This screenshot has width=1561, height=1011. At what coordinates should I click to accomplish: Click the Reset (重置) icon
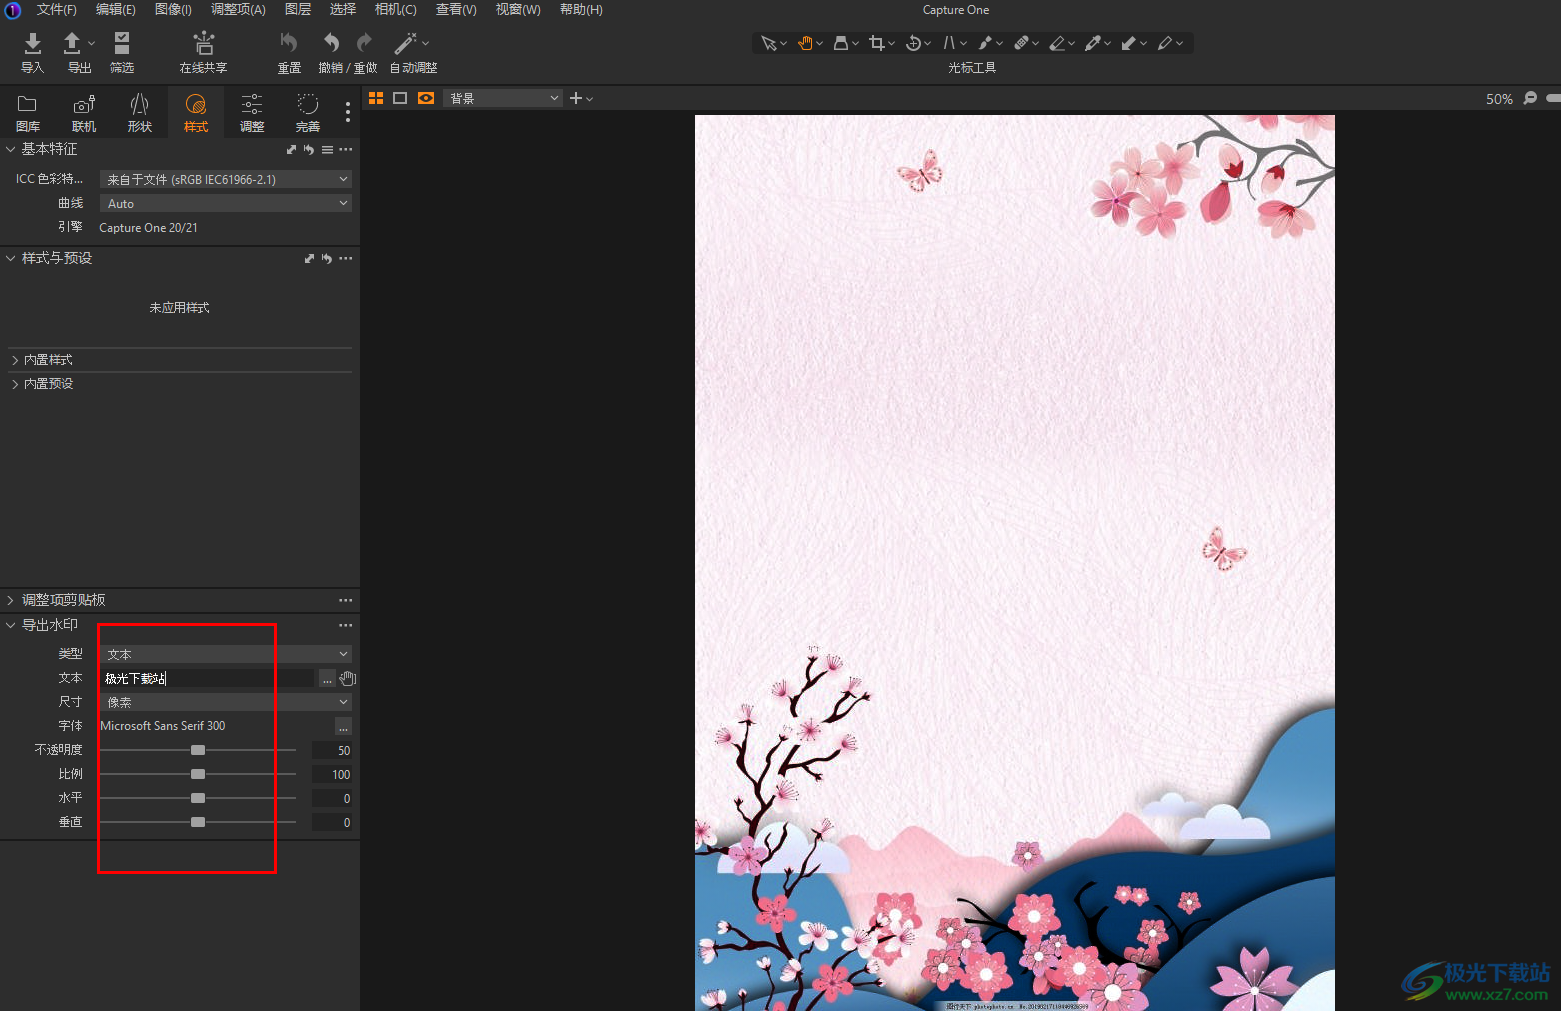click(x=289, y=44)
